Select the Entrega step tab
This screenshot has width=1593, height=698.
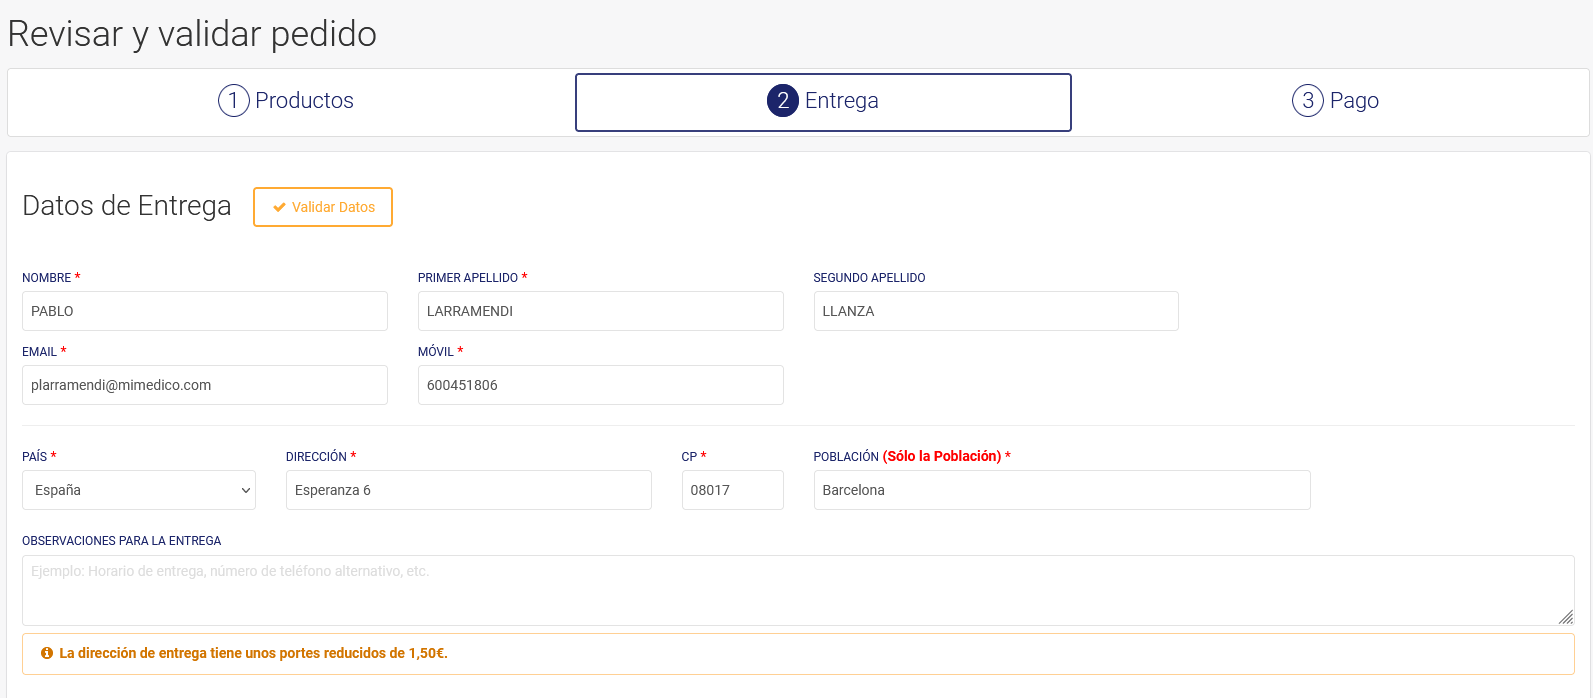click(x=822, y=101)
